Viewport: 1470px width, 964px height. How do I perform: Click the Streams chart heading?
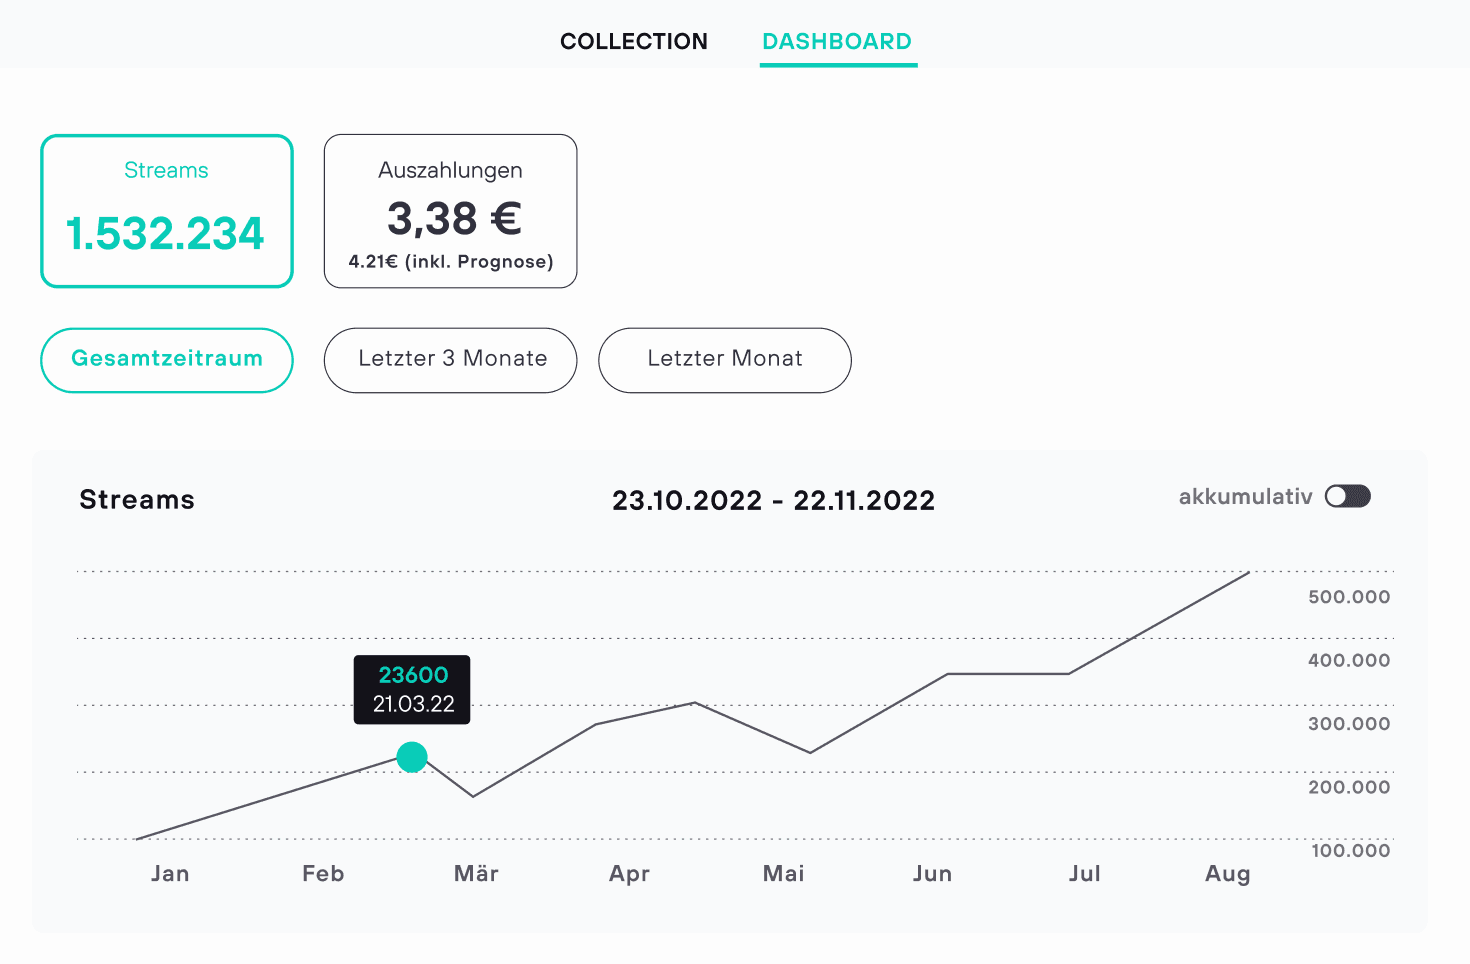pos(137,500)
